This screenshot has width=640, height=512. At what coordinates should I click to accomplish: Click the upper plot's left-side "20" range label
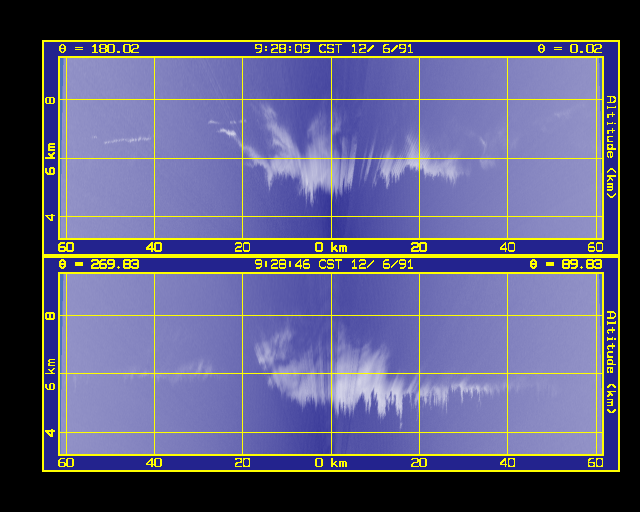pos(242,247)
